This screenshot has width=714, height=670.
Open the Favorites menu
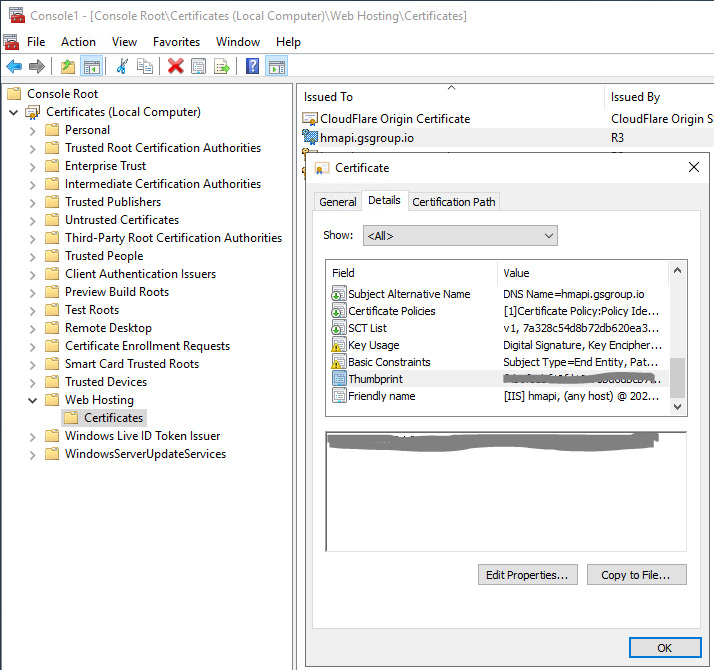176,42
